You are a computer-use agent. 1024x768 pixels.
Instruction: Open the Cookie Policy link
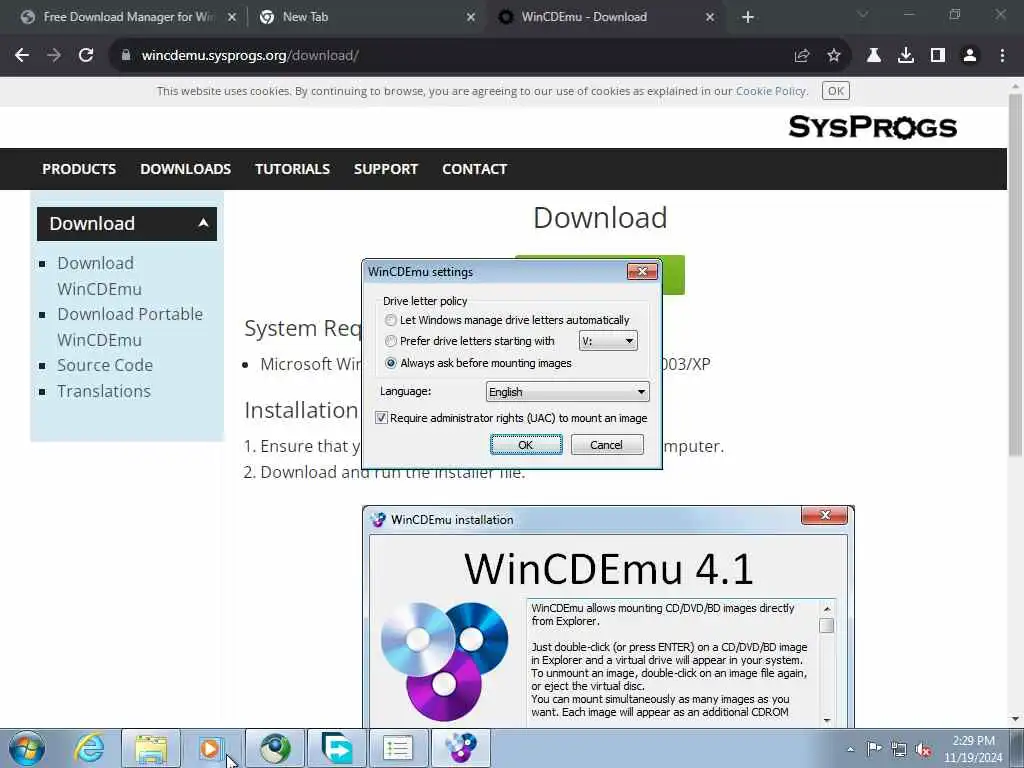[771, 91]
